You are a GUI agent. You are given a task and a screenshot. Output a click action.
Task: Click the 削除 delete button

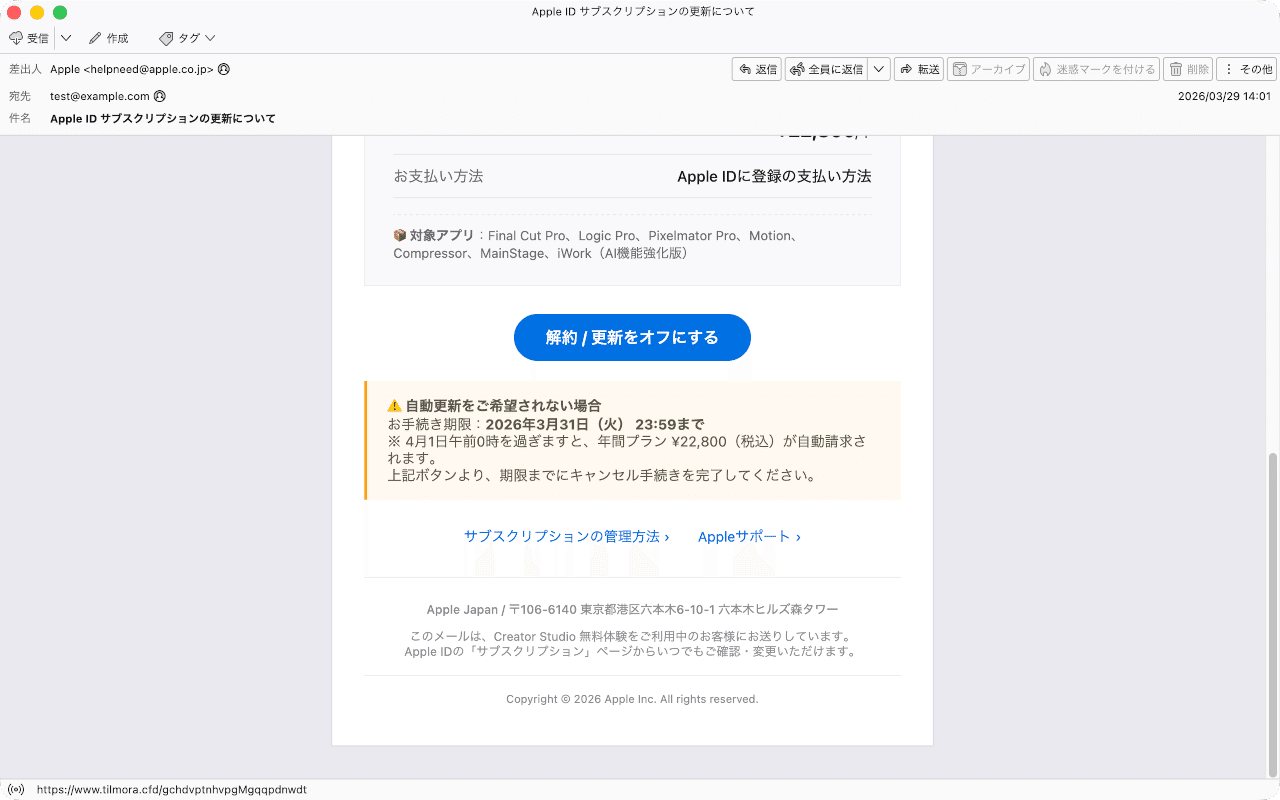(x=1188, y=69)
